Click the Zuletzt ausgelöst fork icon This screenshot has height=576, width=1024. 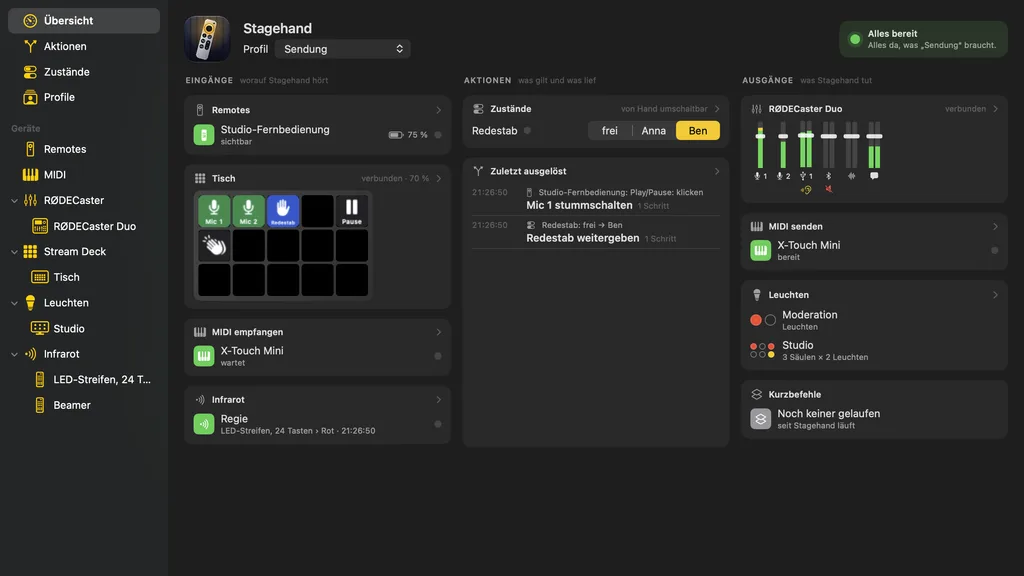pyautogui.click(x=478, y=171)
